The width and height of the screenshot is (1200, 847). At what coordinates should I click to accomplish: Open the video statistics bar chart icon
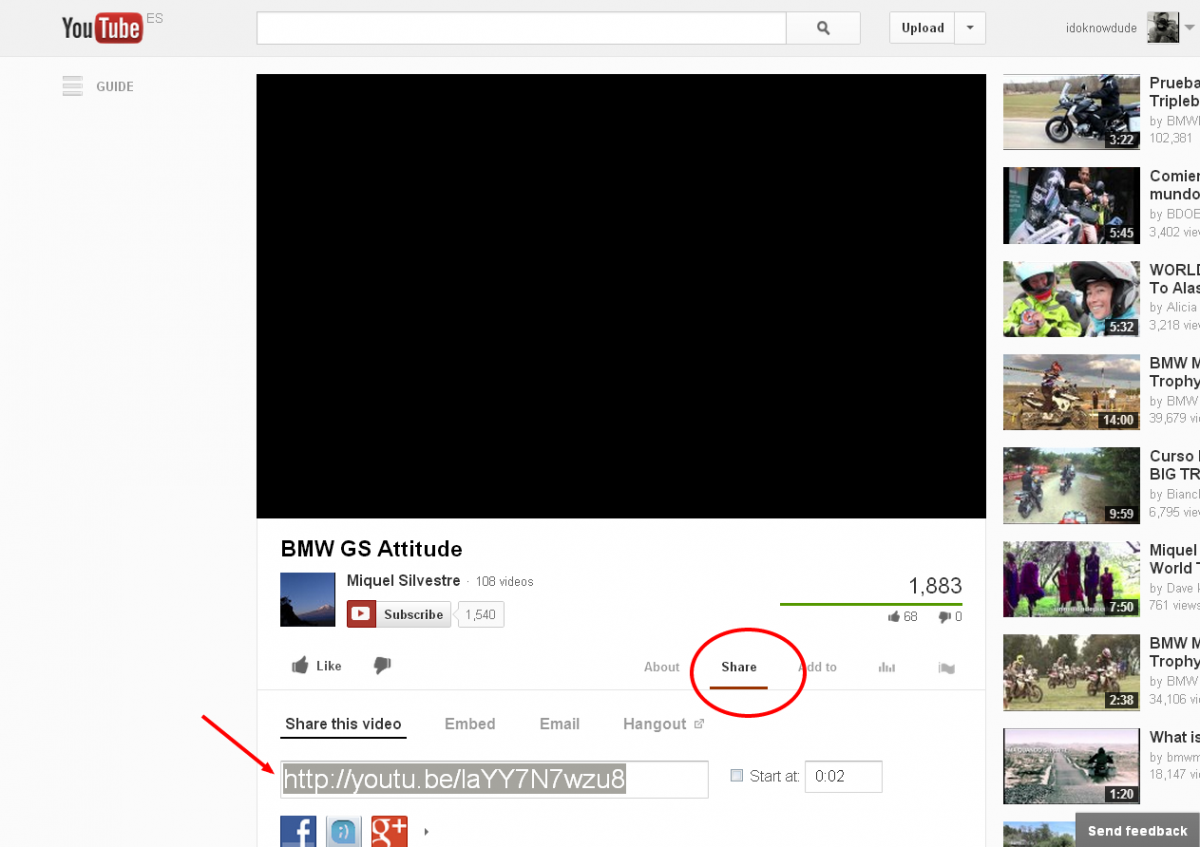(x=886, y=668)
